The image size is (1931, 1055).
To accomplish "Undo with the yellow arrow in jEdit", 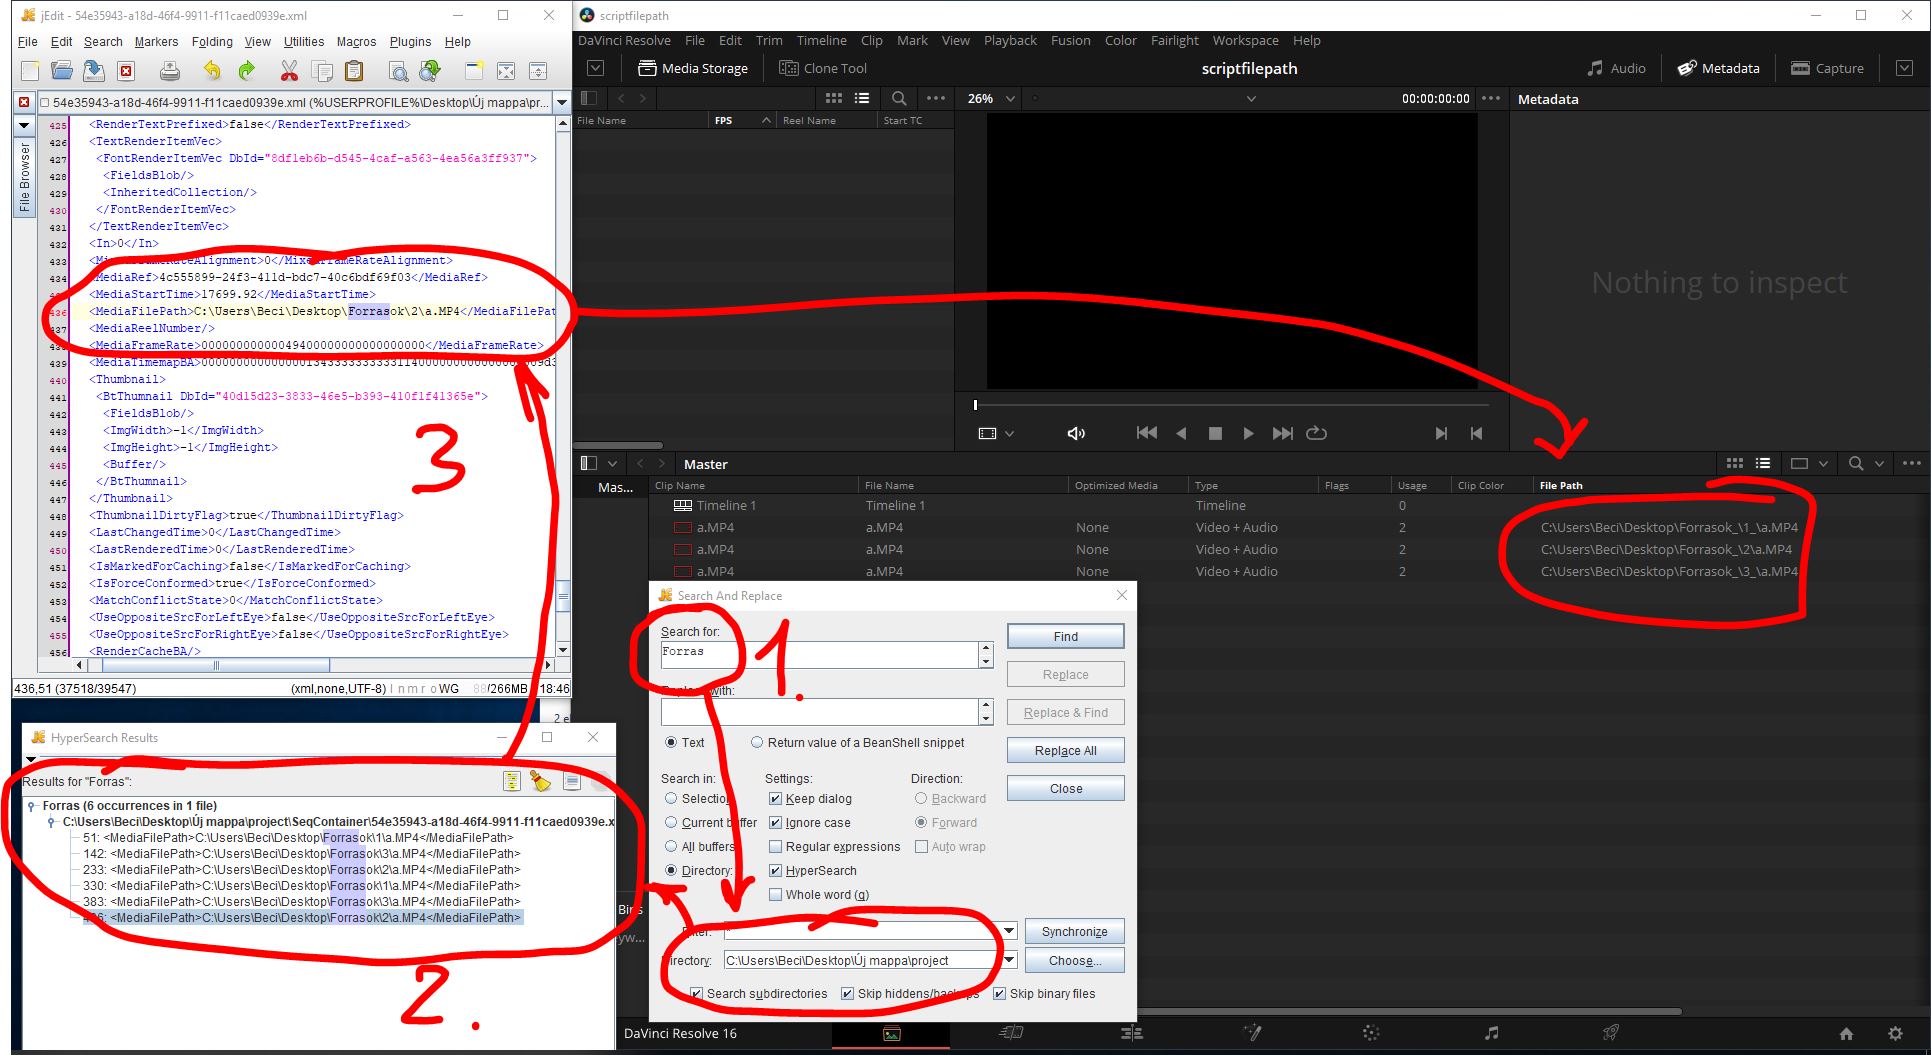I will [x=212, y=71].
